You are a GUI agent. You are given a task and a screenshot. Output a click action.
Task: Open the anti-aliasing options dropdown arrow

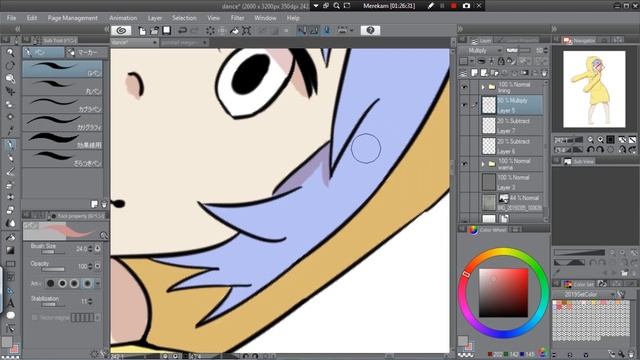pyautogui.click(x=98, y=283)
